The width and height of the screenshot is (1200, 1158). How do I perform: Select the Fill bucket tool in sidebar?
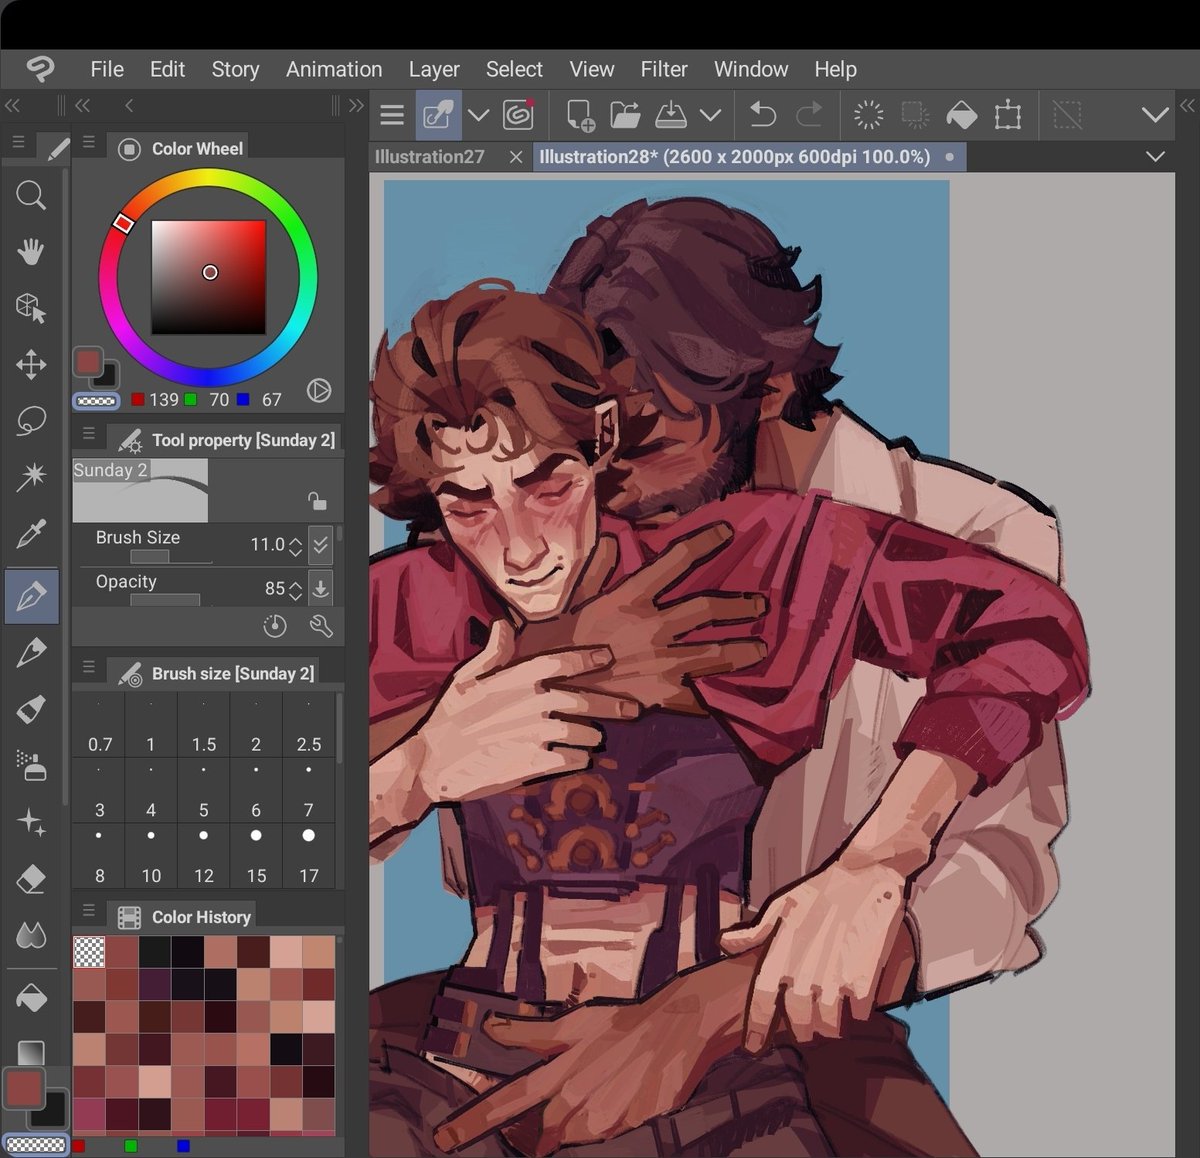pos(31,998)
